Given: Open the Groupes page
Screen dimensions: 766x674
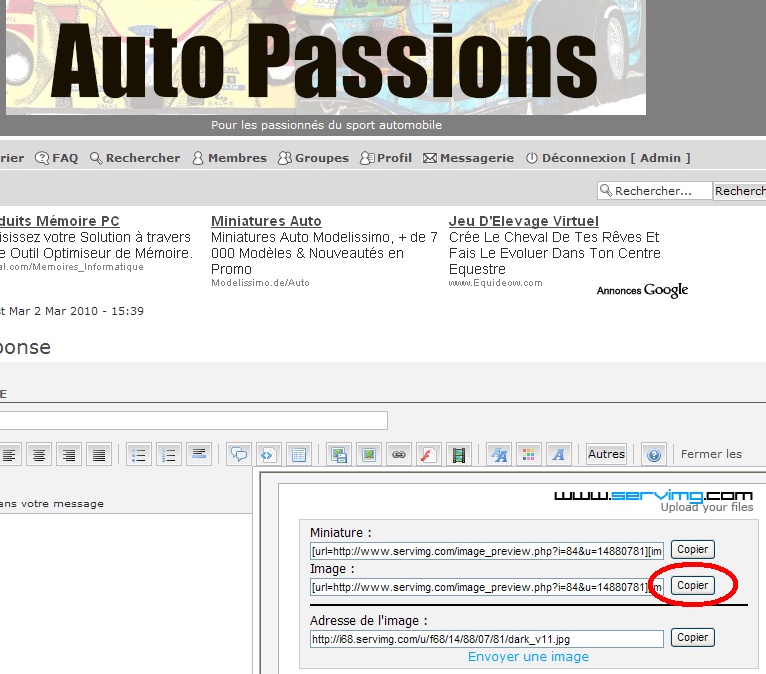Looking at the screenshot, I should [314, 158].
